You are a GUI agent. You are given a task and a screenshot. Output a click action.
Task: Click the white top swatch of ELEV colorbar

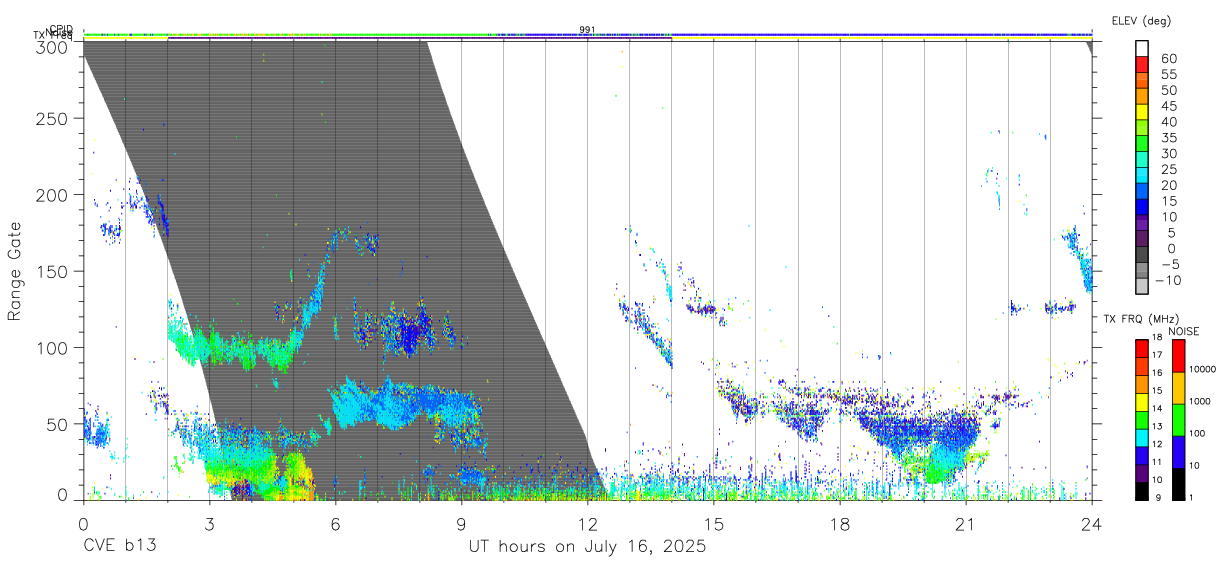pyautogui.click(x=1142, y=49)
